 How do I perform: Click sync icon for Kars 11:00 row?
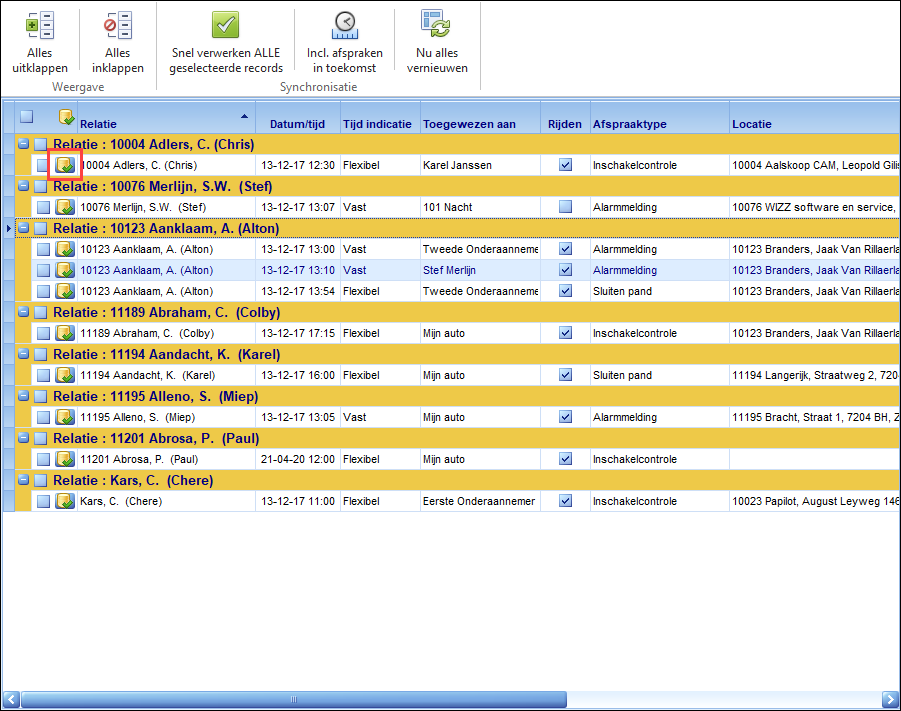(x=65, y=501)
